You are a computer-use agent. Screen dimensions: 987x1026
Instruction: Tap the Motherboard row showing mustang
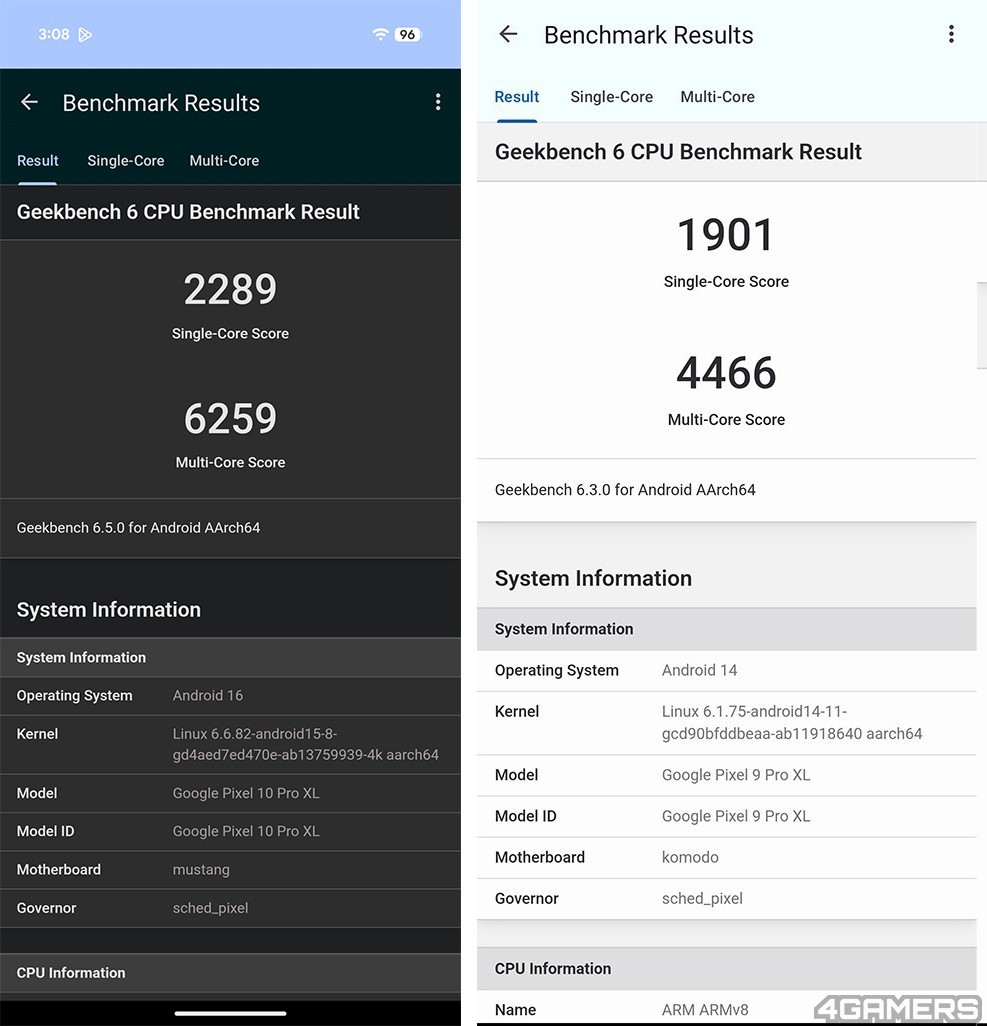pyautogui.click(x=230, y=870)
